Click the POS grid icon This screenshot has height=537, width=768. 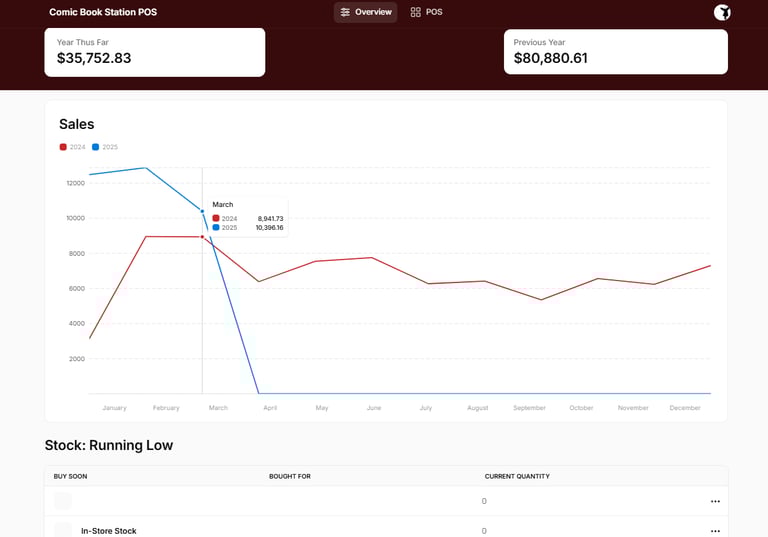pyautogui.click(x=416, y=12)
